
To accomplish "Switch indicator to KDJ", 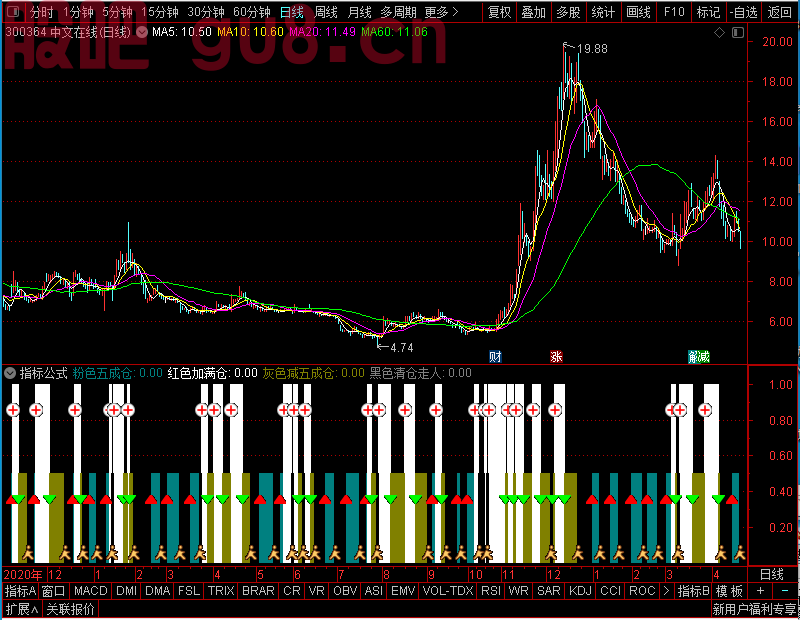I will pos(580,591).
